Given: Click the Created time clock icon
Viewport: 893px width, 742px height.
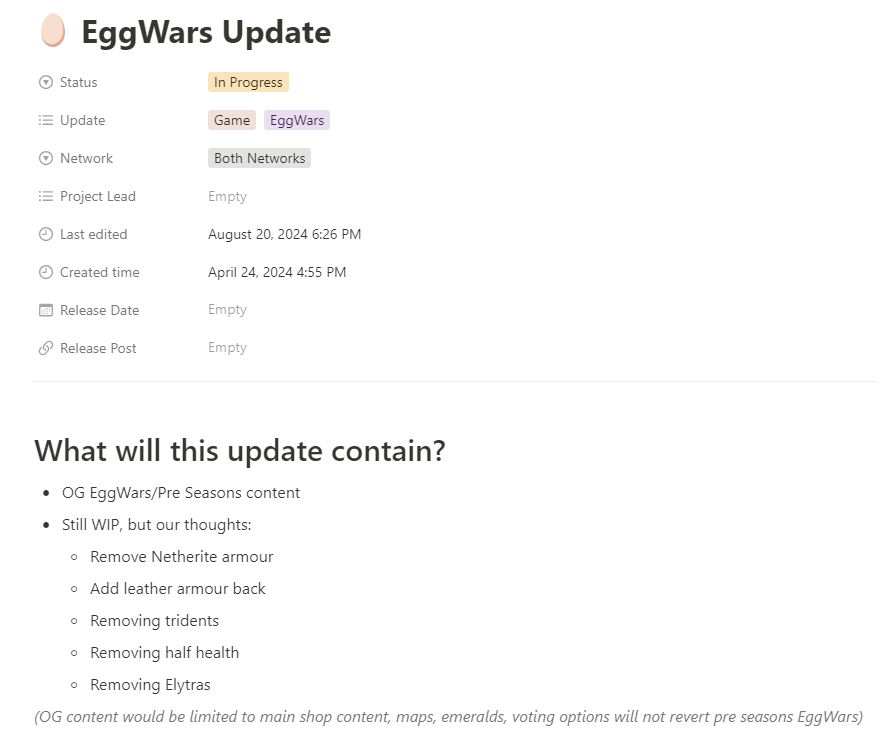Looking at the screenshot, I should (x=46, y=272).
